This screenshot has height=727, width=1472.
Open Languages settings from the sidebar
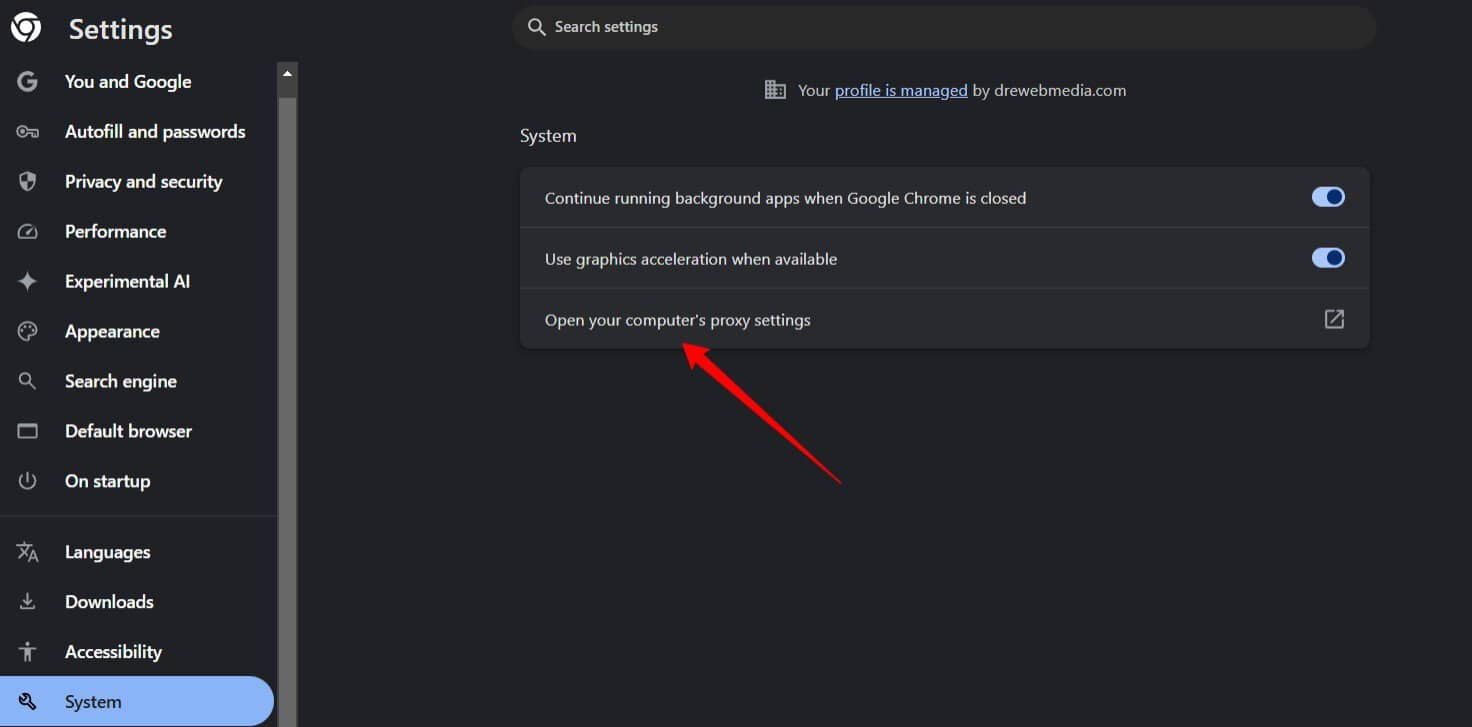[107, 551]
